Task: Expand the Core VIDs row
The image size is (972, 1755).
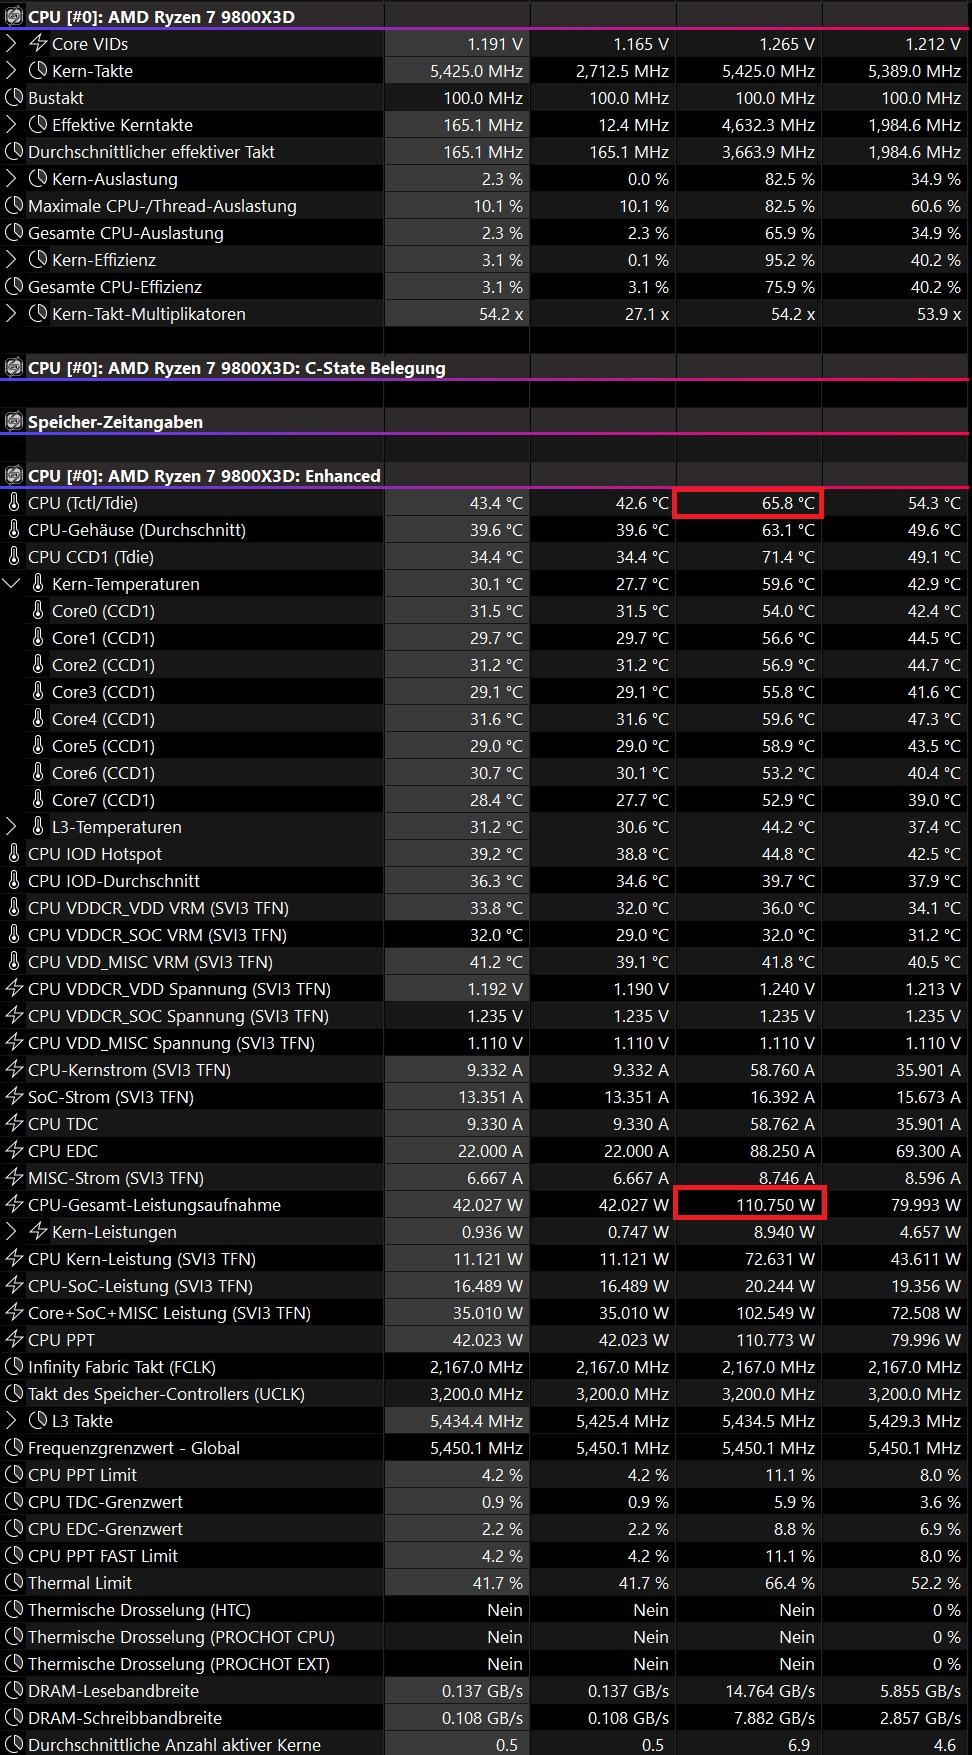Action: pyautogui.click(x=11, y=44)
